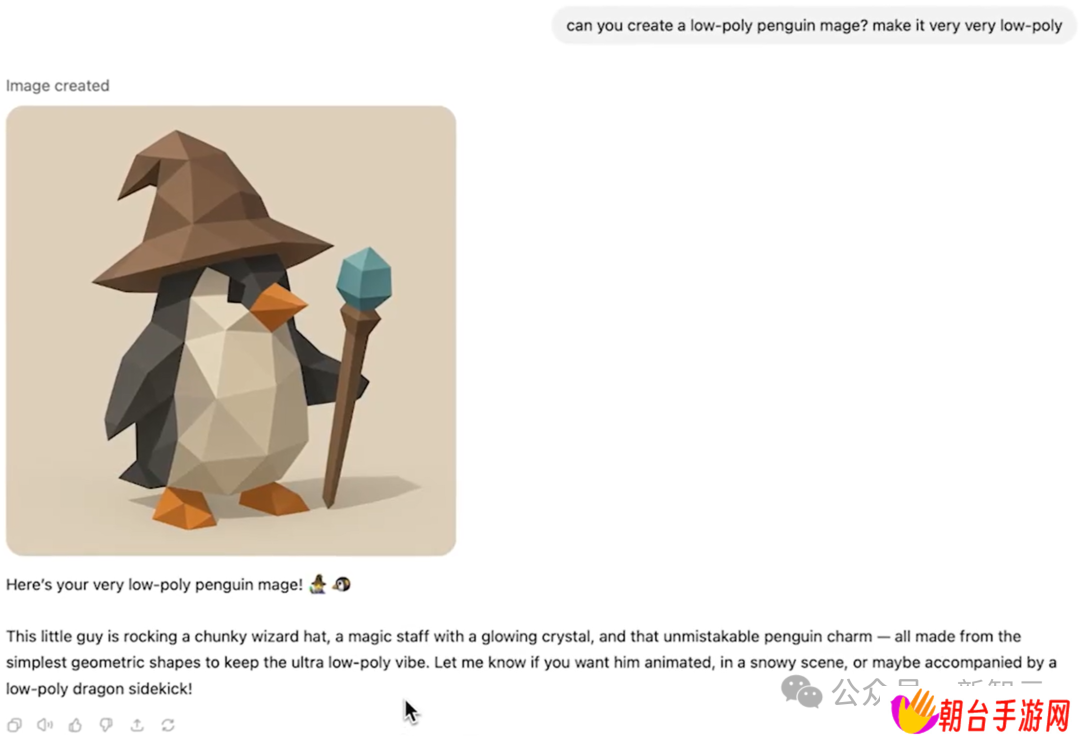Regenerate the response with the circular arrows icon

click(x=168, y=724)
